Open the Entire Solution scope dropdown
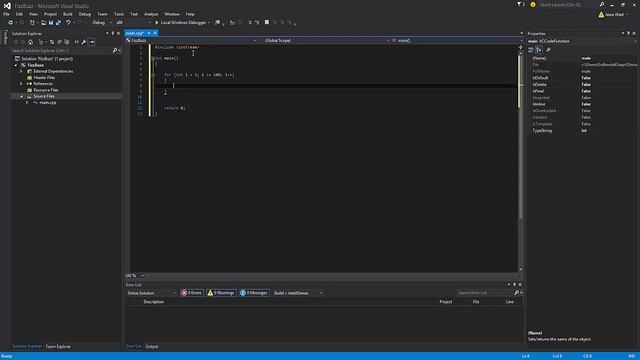 tap(151, 293)
